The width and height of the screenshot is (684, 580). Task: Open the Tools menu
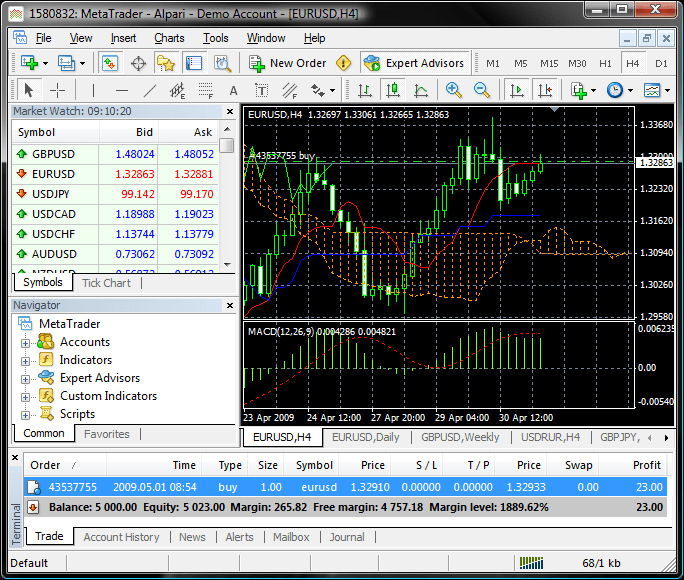tap(215, 38)
